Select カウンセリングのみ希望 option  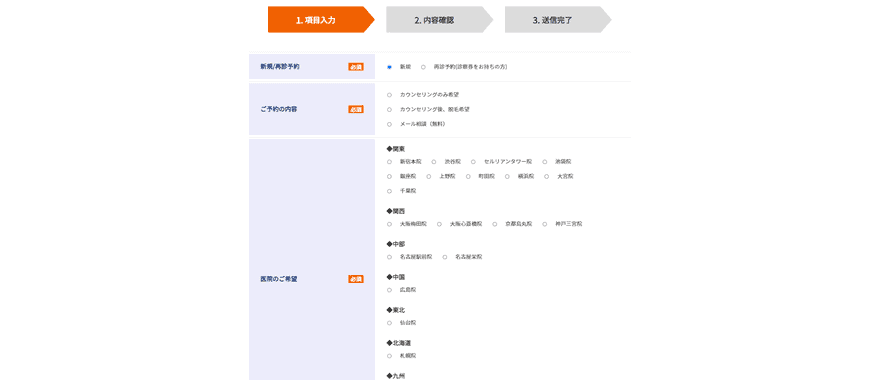pyautogui.click(x=389, y=95)
